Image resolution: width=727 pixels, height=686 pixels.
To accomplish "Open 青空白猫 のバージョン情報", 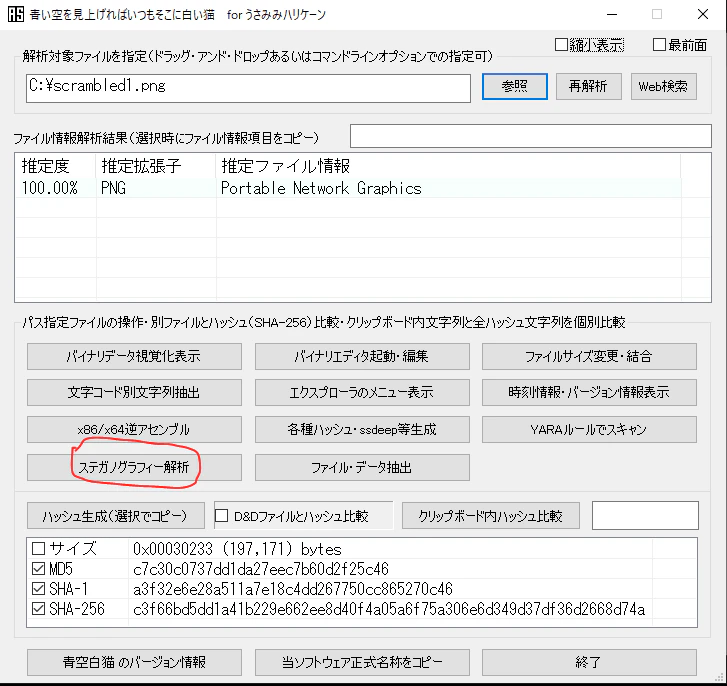I will click(134, 662).
